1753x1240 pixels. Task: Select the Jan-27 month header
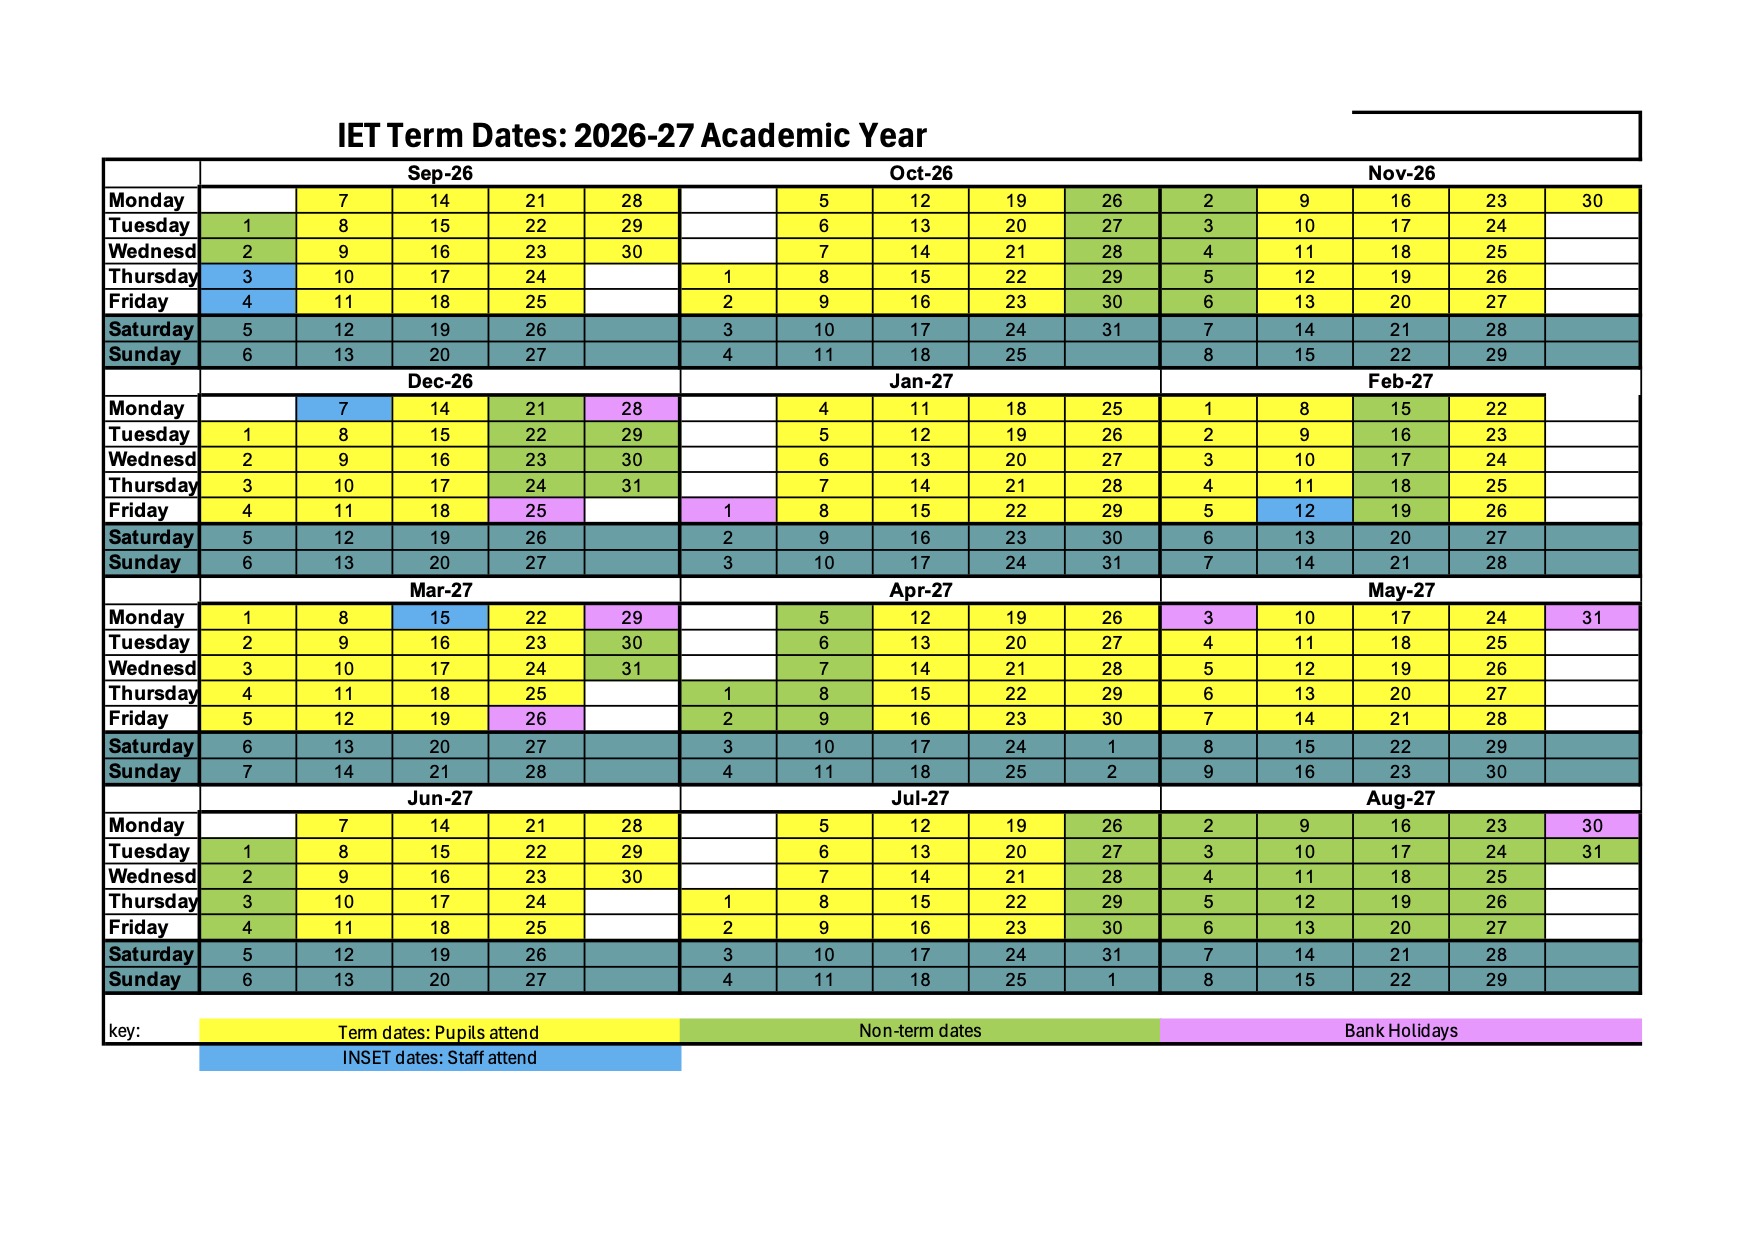coord(920,381)
